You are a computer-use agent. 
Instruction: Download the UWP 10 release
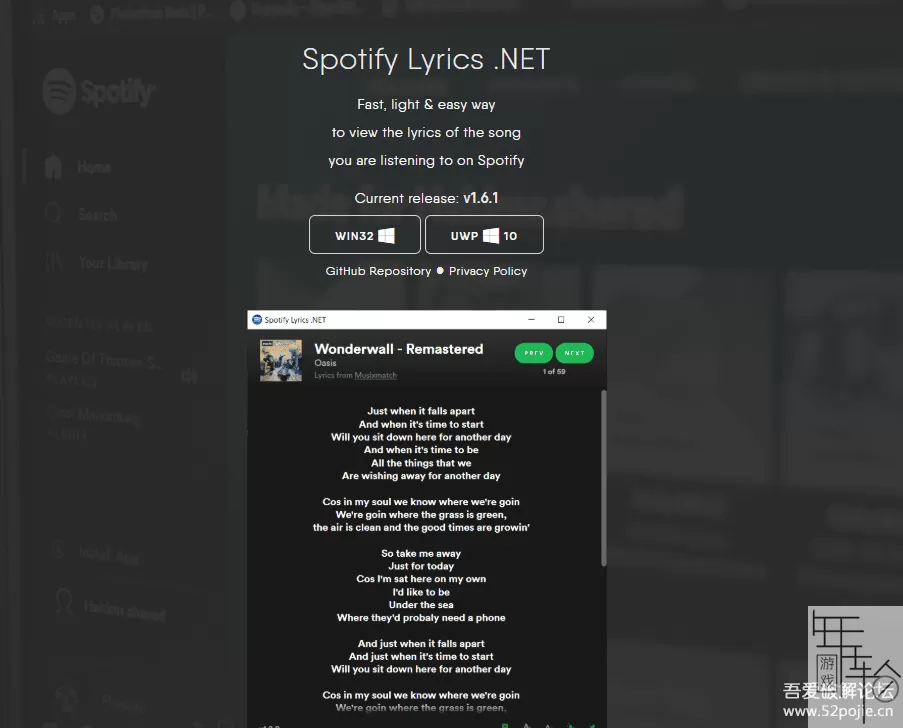tap(484, 235)
